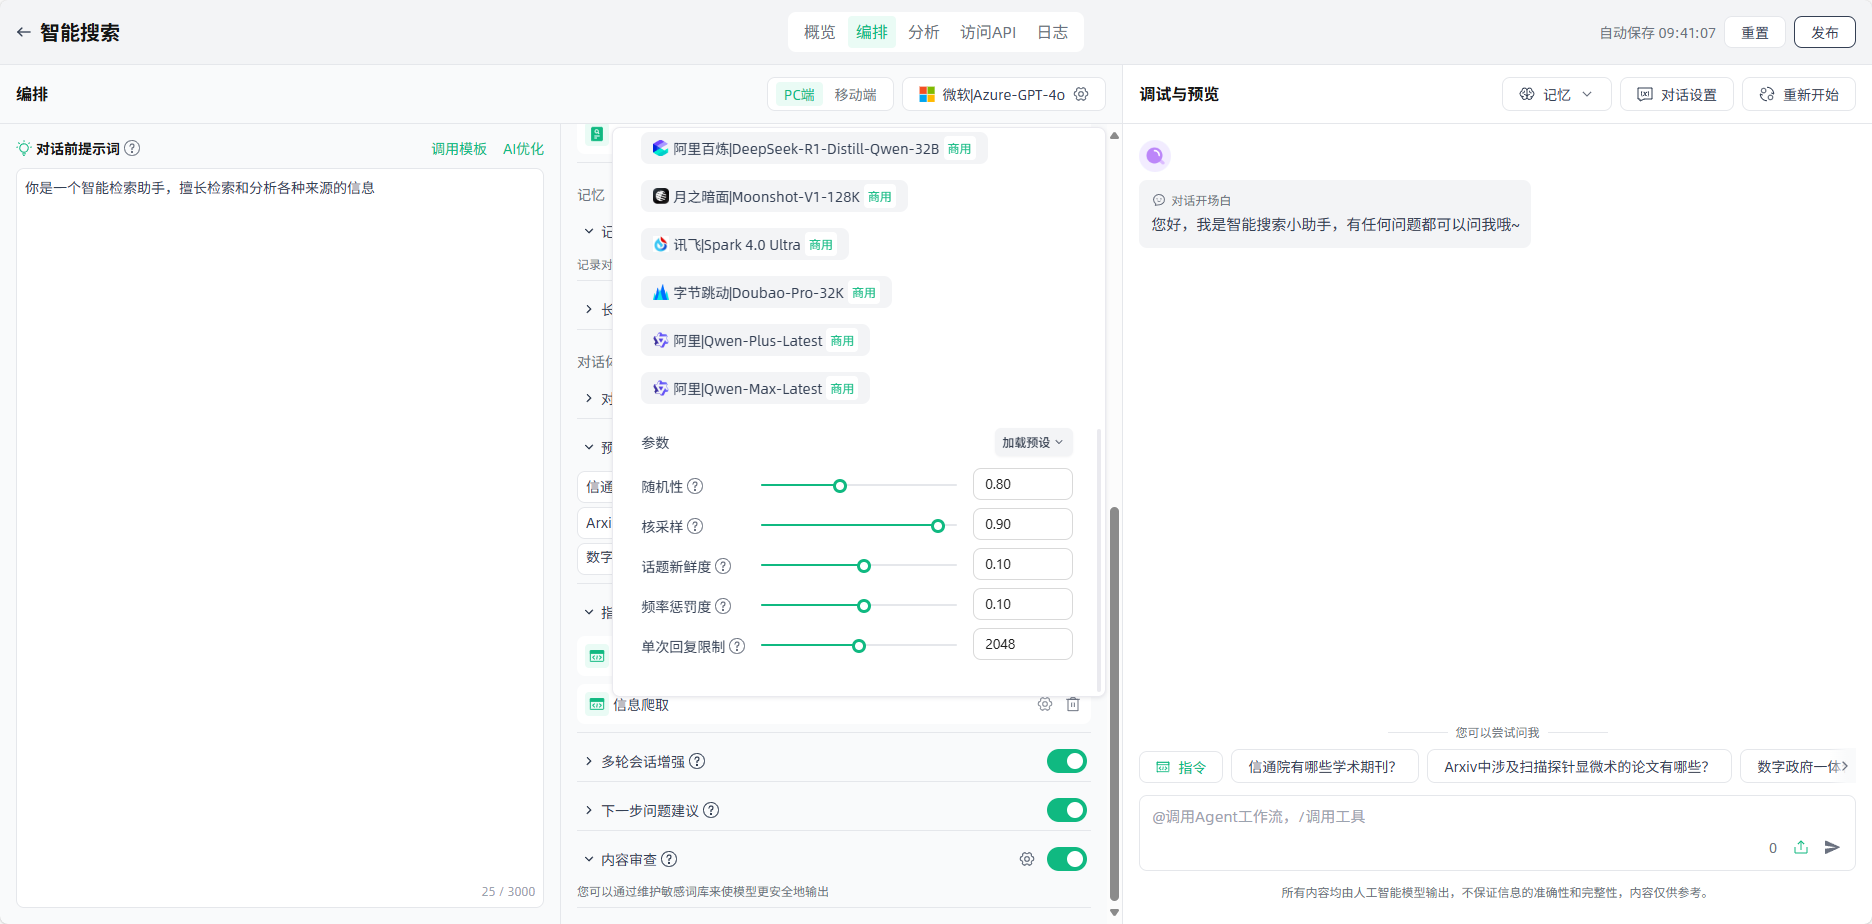Expand the 下一步问题建议 section
This screenshot has width=1872, height=924.
pos(589,810)
